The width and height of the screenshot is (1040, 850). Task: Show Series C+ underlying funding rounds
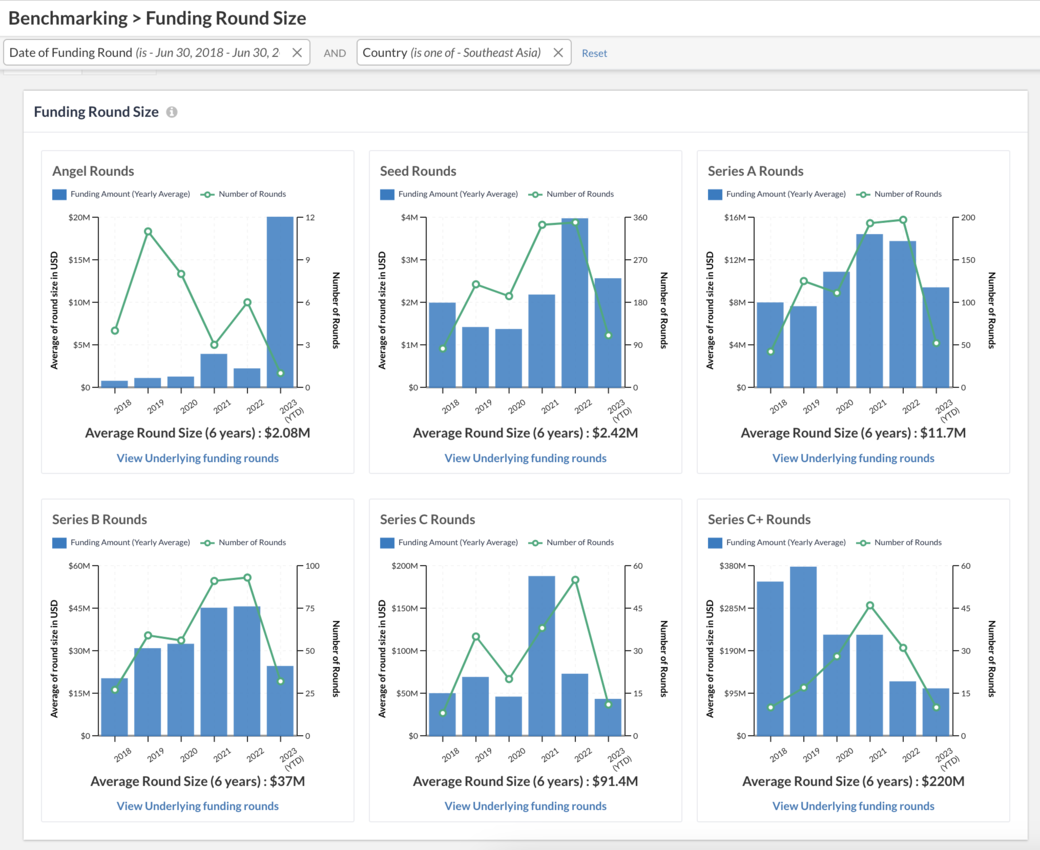[853, 806]
